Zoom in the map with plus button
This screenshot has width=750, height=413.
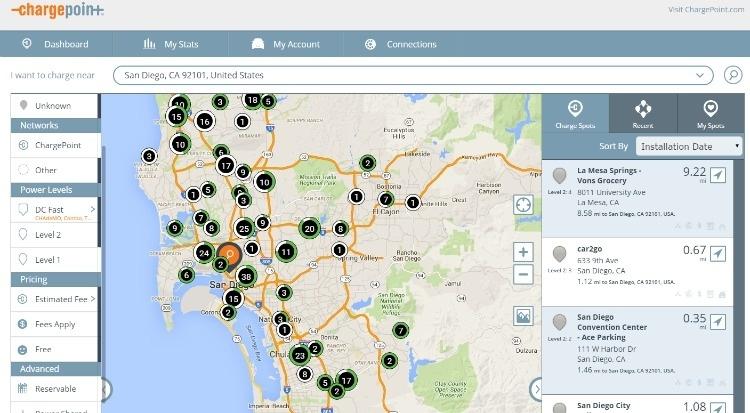[x=523, y=252]
